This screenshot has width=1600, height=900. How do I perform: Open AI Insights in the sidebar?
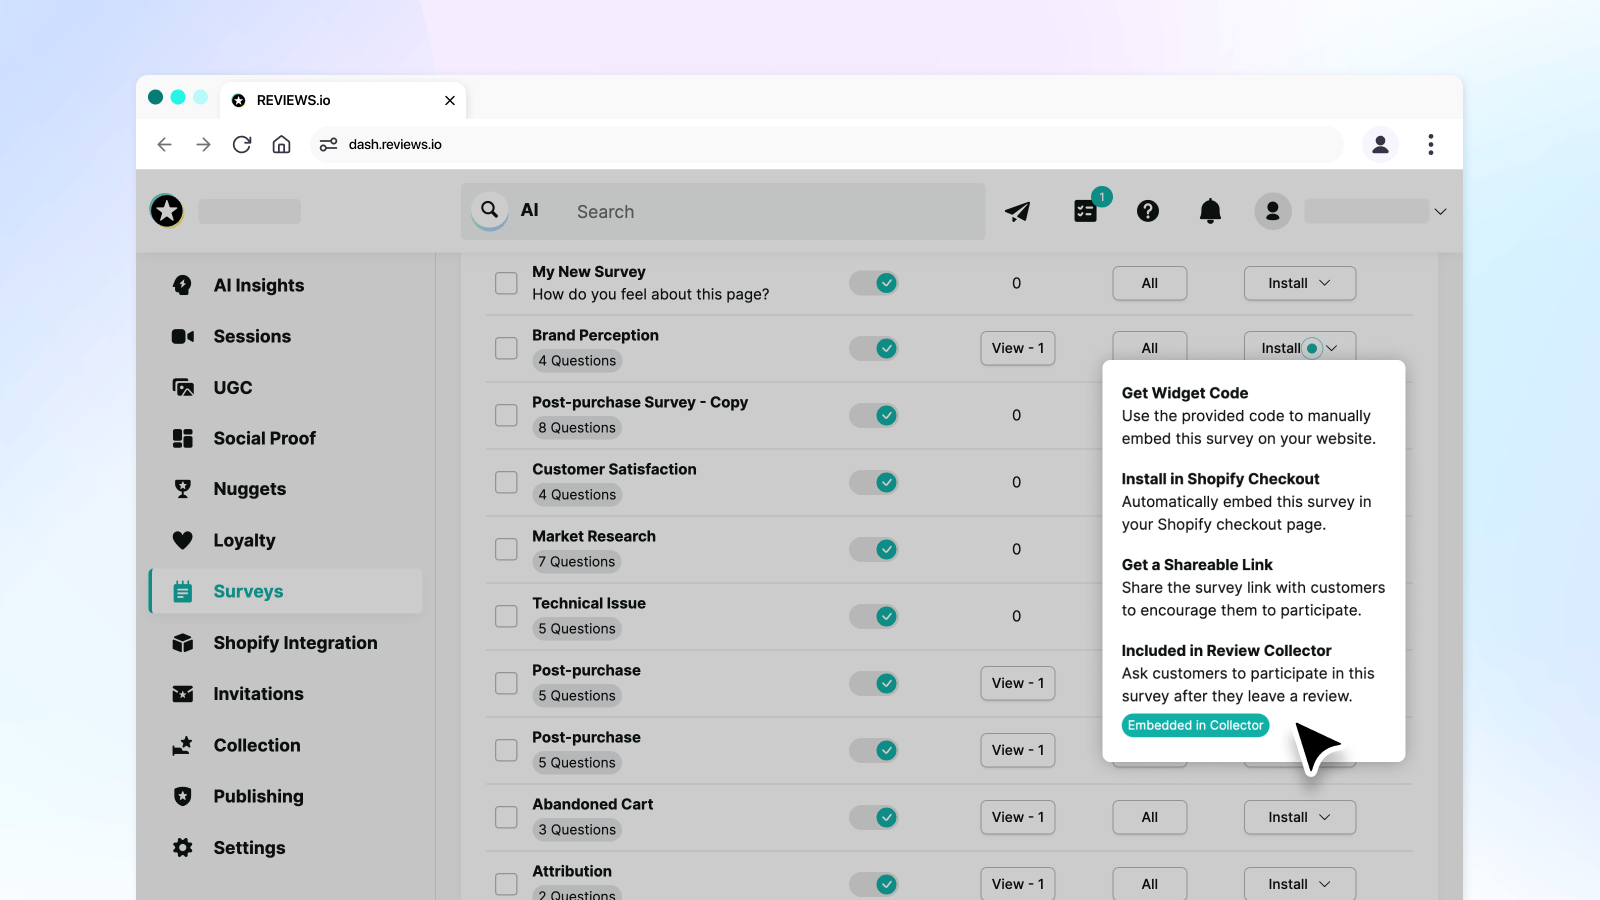coord(258,285)
